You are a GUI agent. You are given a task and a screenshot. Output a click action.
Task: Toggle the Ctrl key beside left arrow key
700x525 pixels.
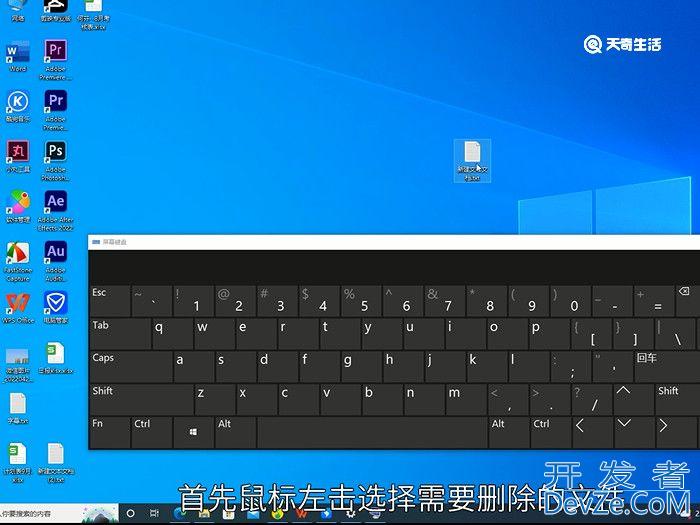tap(550, 432)
